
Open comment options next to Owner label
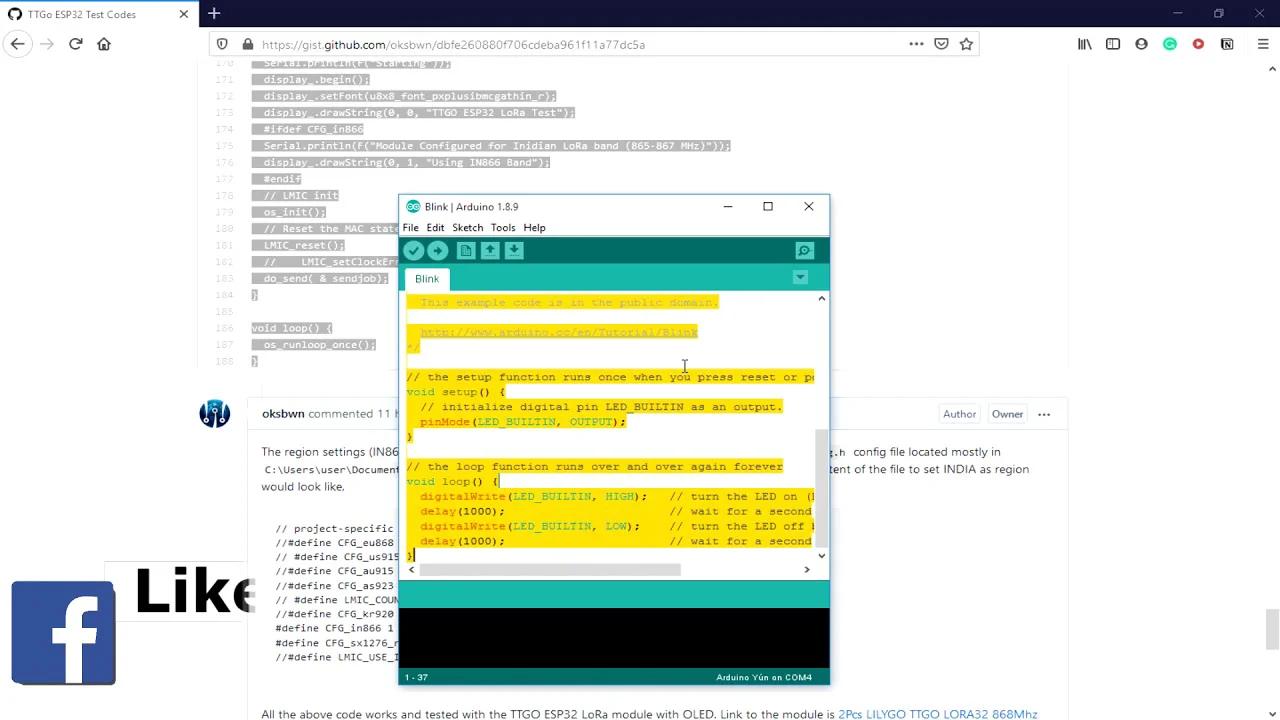(1044, 413)
